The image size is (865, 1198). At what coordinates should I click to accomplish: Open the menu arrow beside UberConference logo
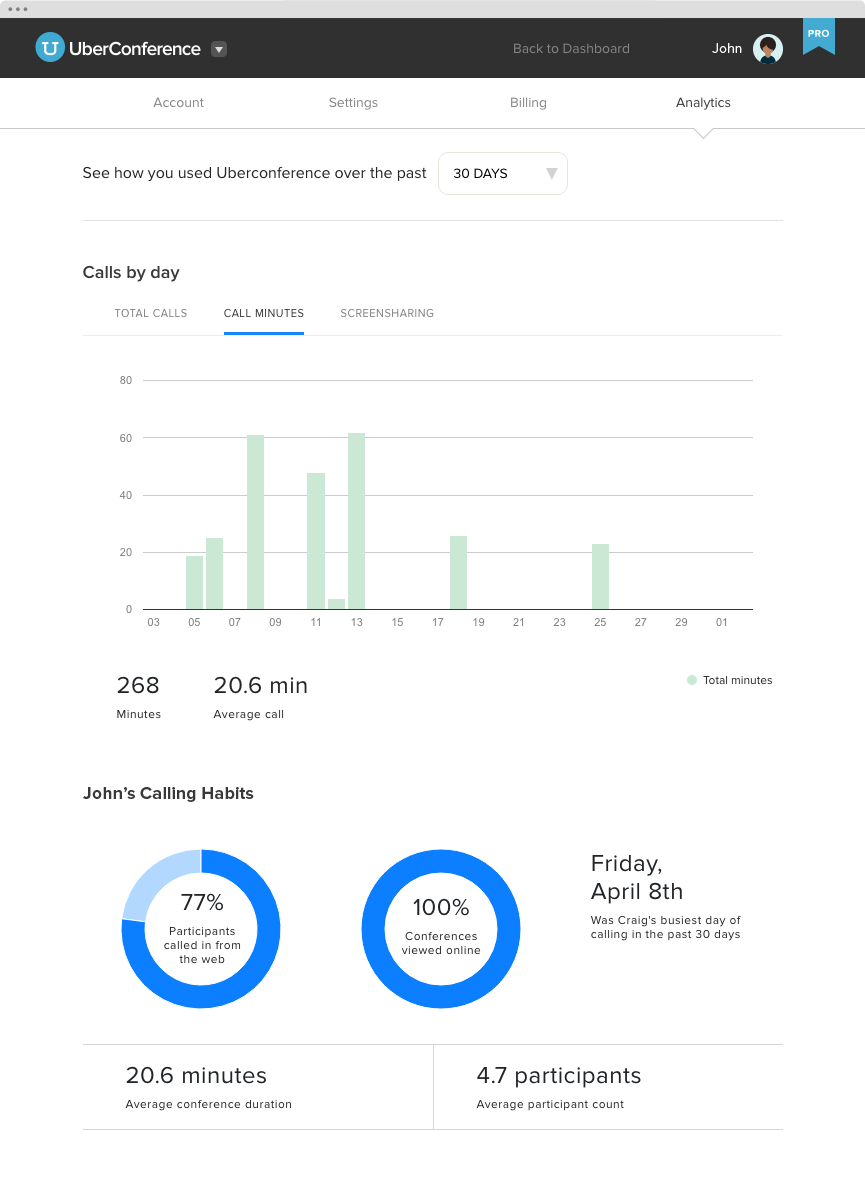click(219, 49)
